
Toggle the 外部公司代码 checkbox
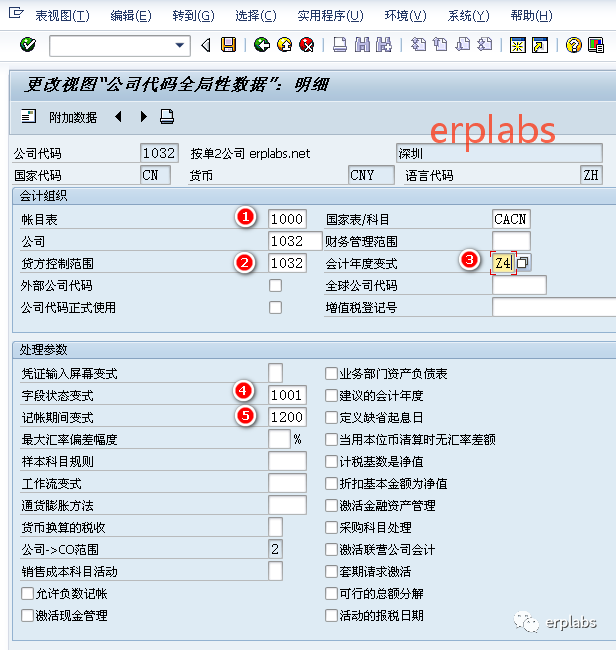[x=275, y=285]
